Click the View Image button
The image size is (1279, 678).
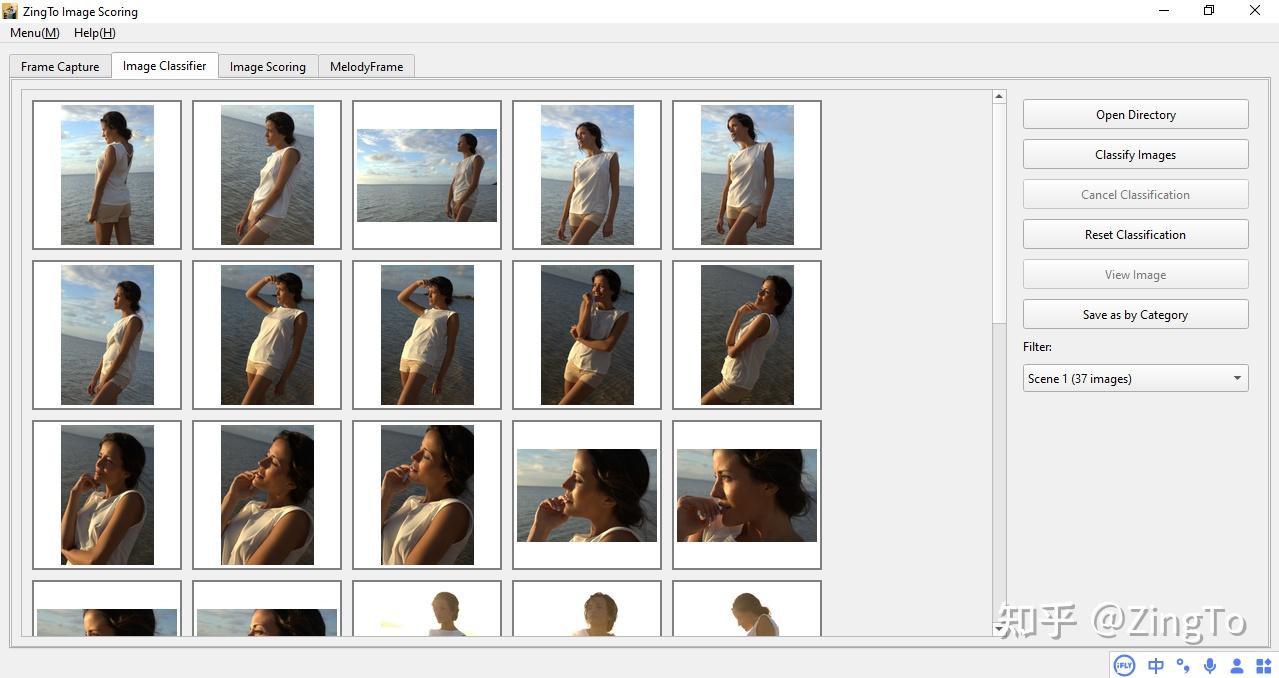(1135, 275)
